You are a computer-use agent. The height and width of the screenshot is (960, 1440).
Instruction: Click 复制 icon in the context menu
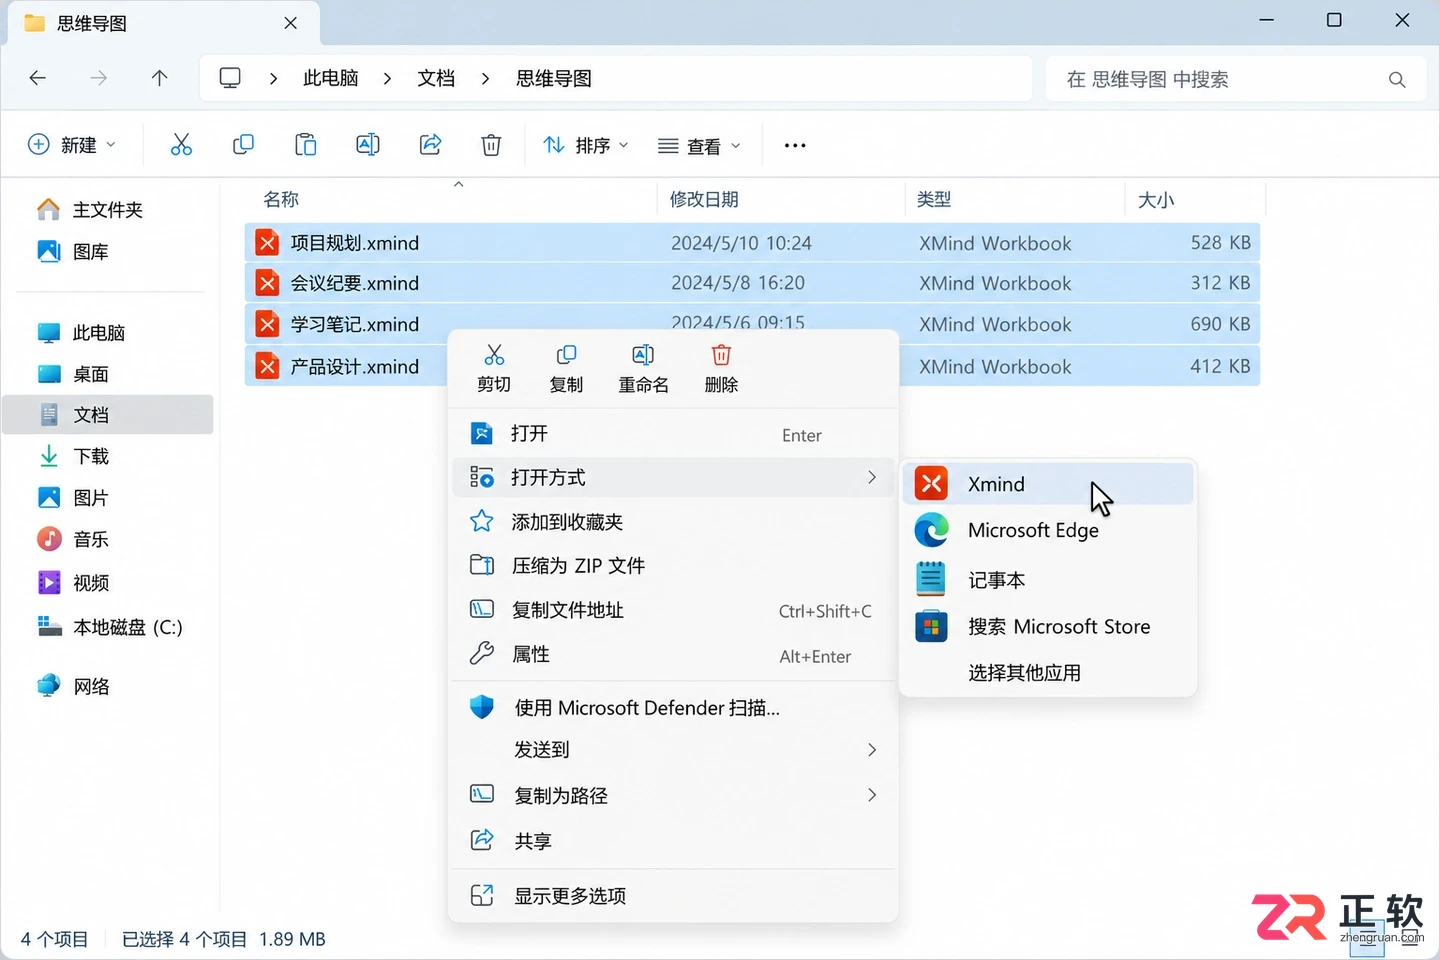[x=566, y=368]
